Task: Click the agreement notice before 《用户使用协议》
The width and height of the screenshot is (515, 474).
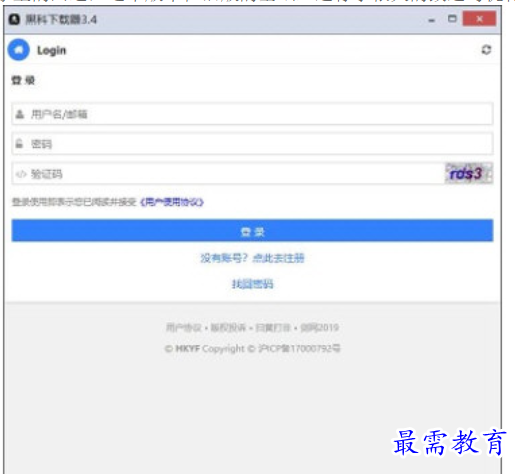Action: [74, 202]
